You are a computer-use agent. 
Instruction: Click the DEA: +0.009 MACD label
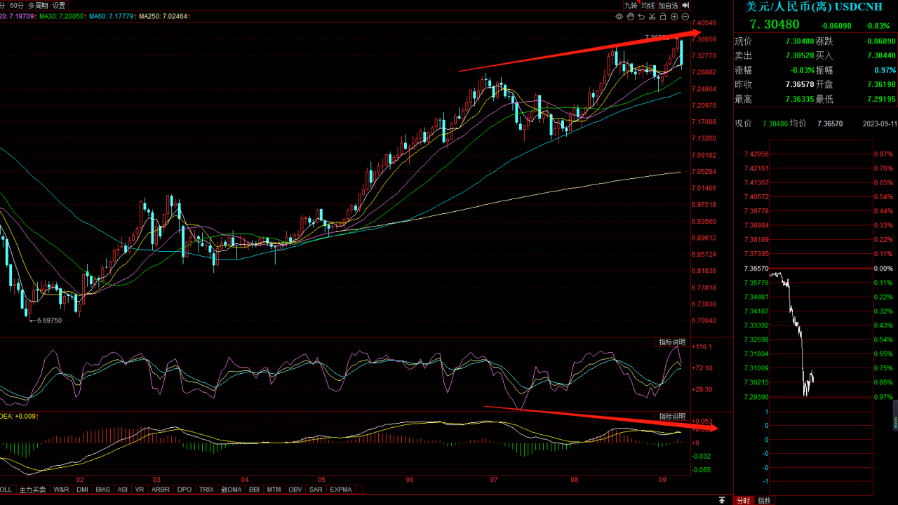click(x=19, y=416)
